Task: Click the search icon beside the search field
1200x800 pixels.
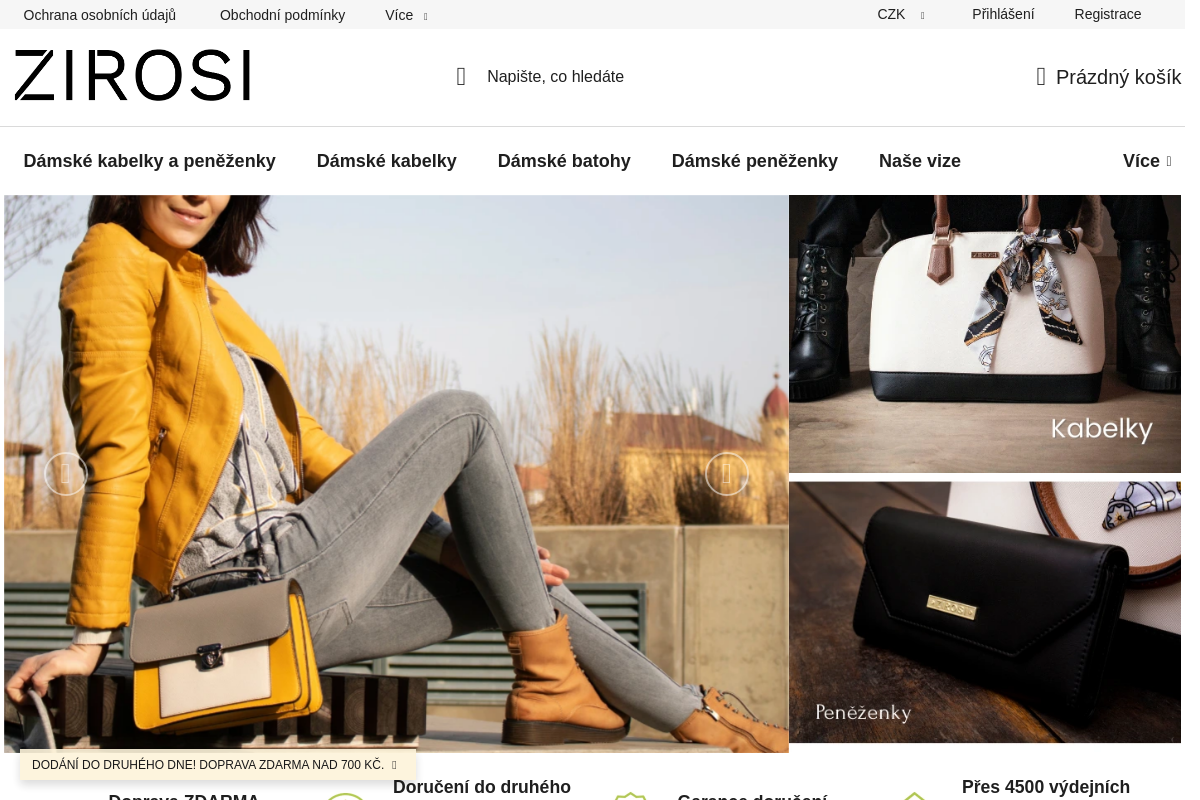Action: tap(461, 77)
